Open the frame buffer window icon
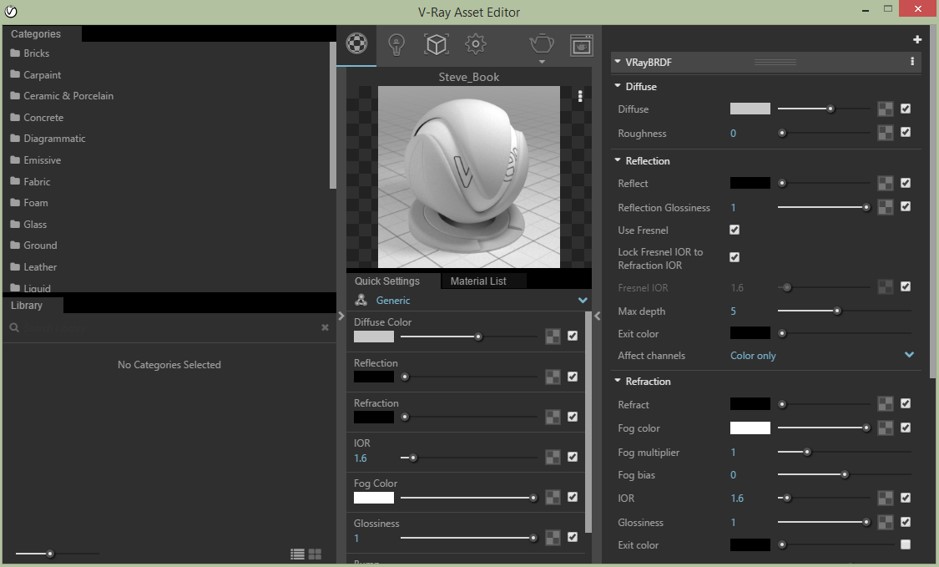The height and width of the screenshot is (567, 939). [581, 45]
